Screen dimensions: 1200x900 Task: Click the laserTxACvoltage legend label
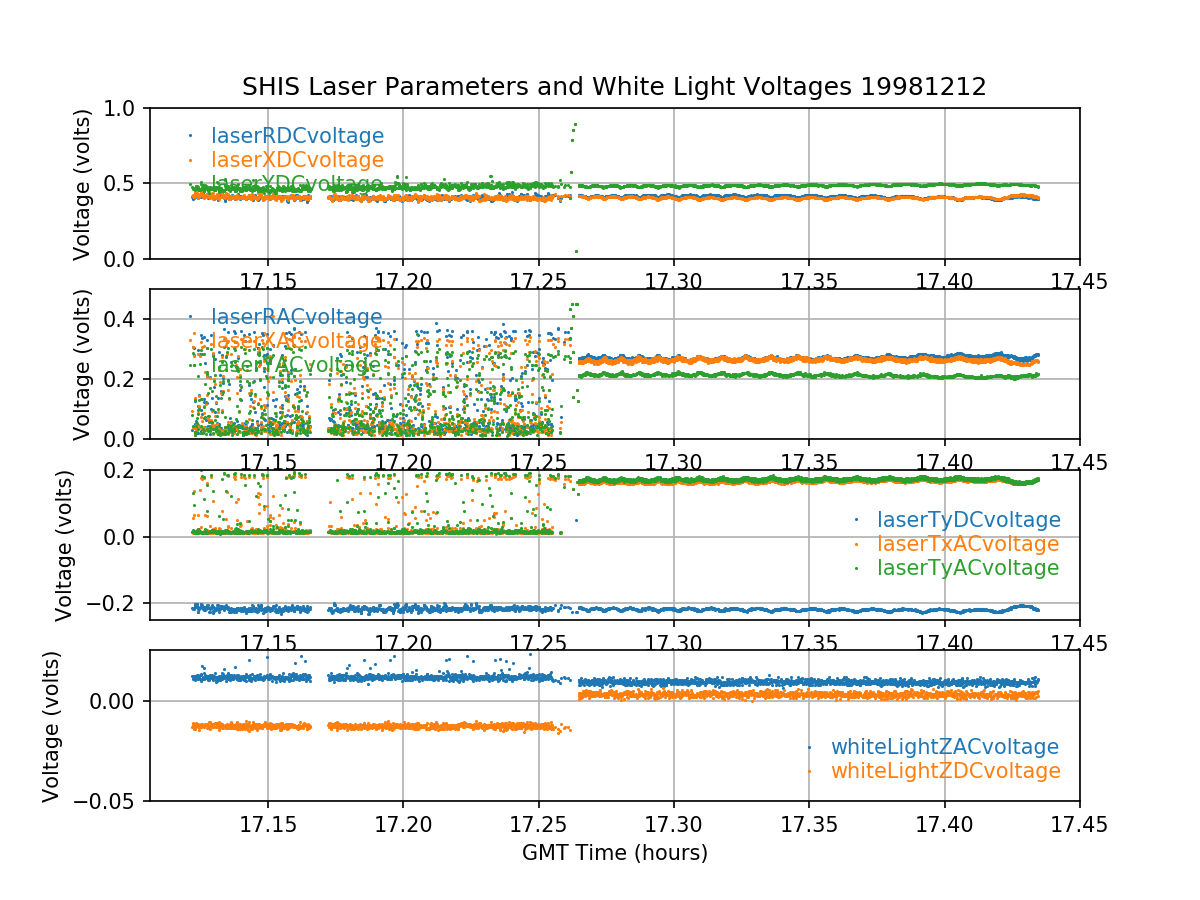(968, 544)
